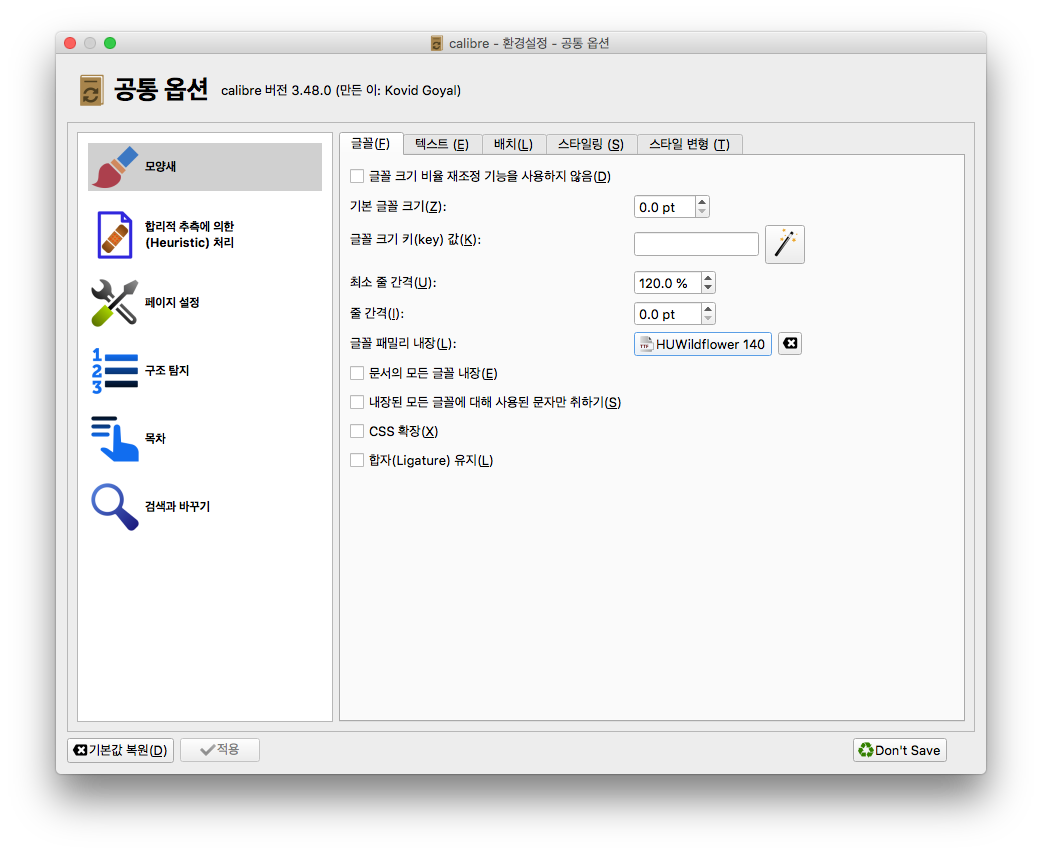Select the 페이지 설정 sidebar label
This screenshot has height=854, width=1042.
172,302
